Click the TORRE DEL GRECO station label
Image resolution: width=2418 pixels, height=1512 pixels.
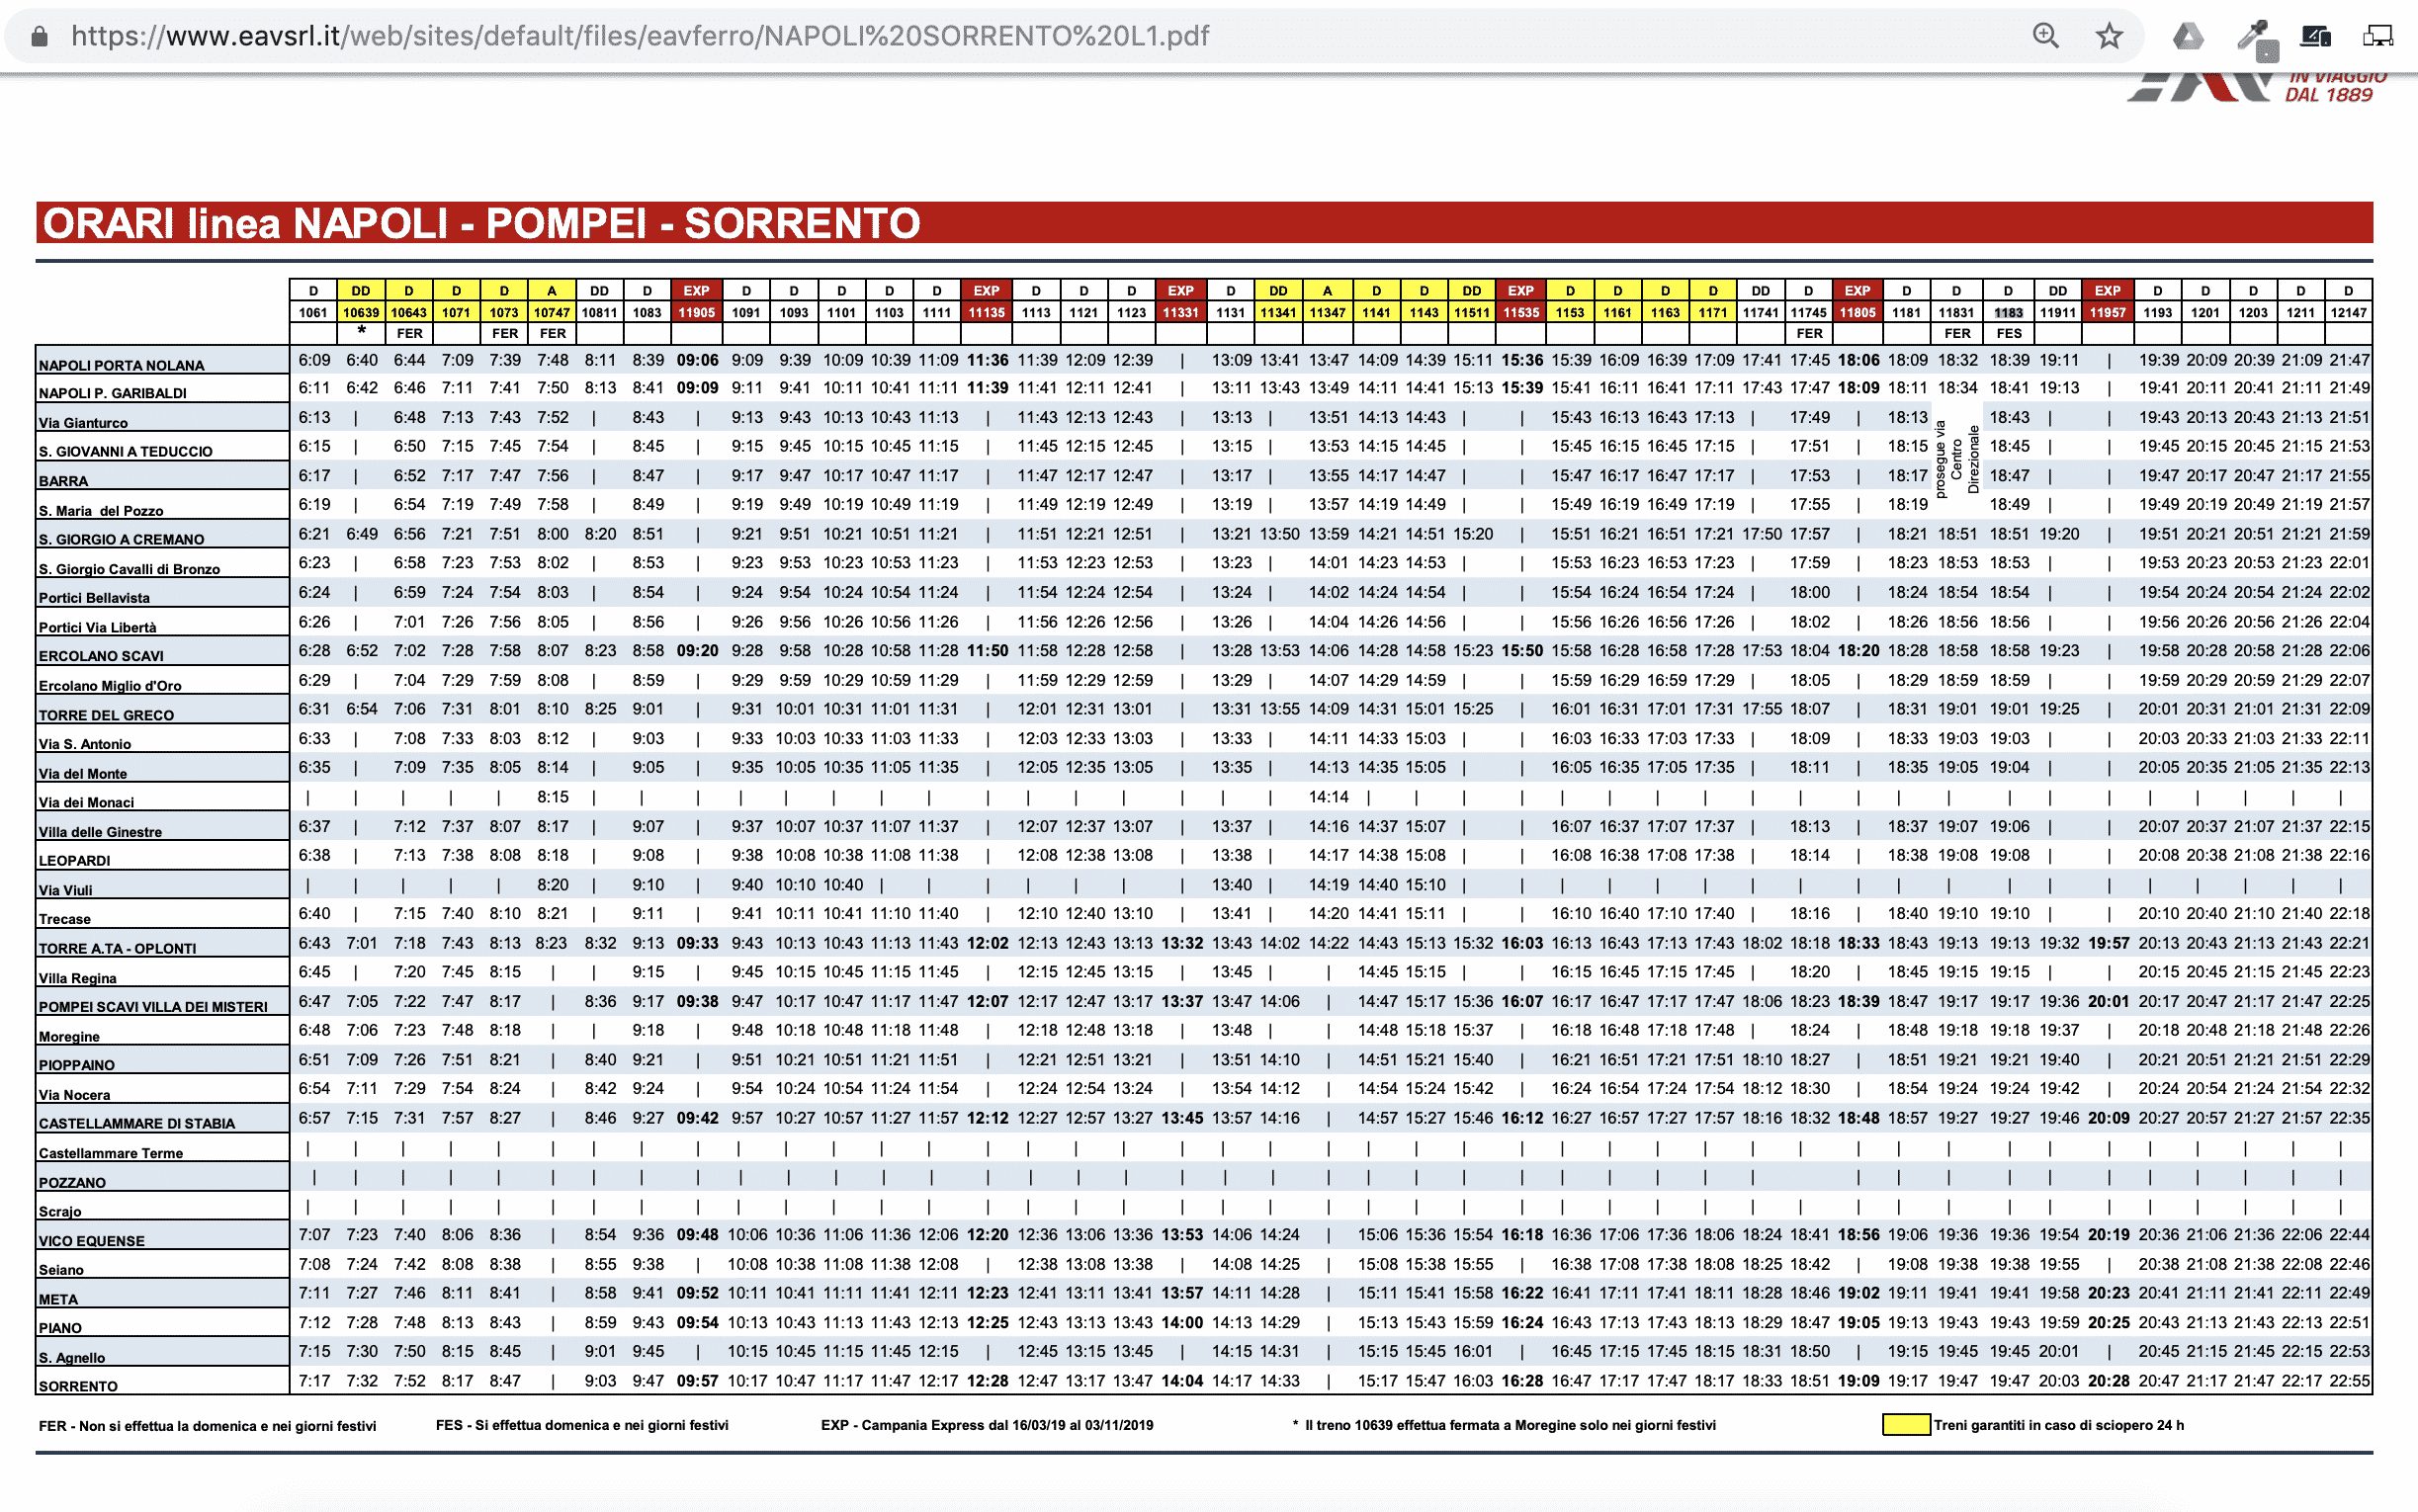pyautogui.click(x=106, y=715)
